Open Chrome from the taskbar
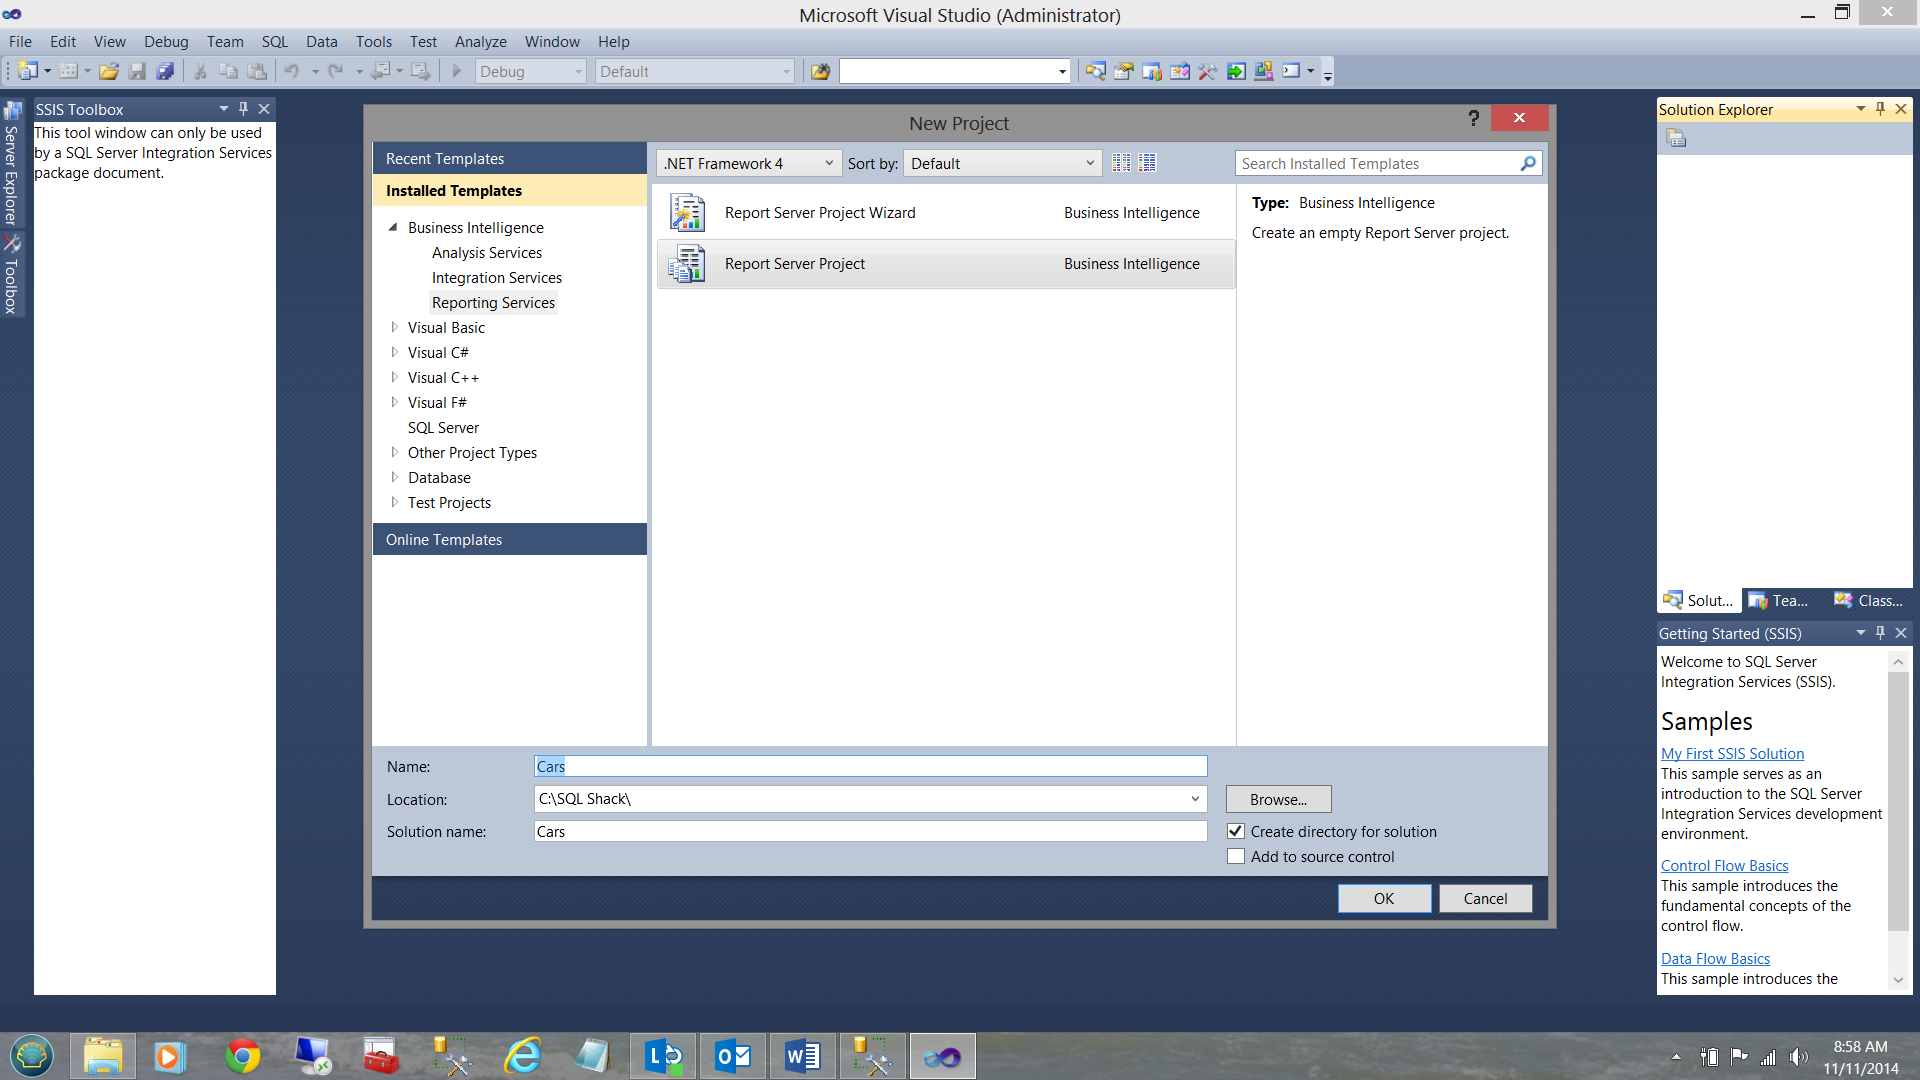This screenshot has height=1080, width=1920. pyautogui.click(x=242, y=1056)
